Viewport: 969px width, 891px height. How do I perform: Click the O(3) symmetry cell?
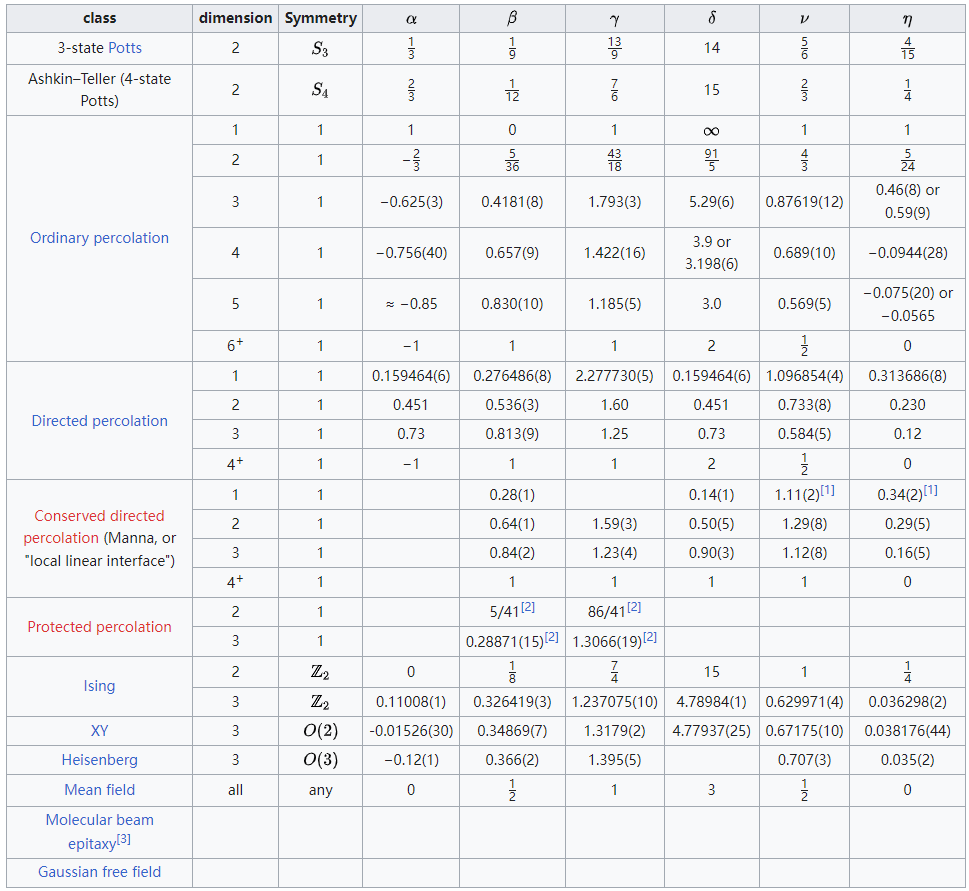[320, 760]
